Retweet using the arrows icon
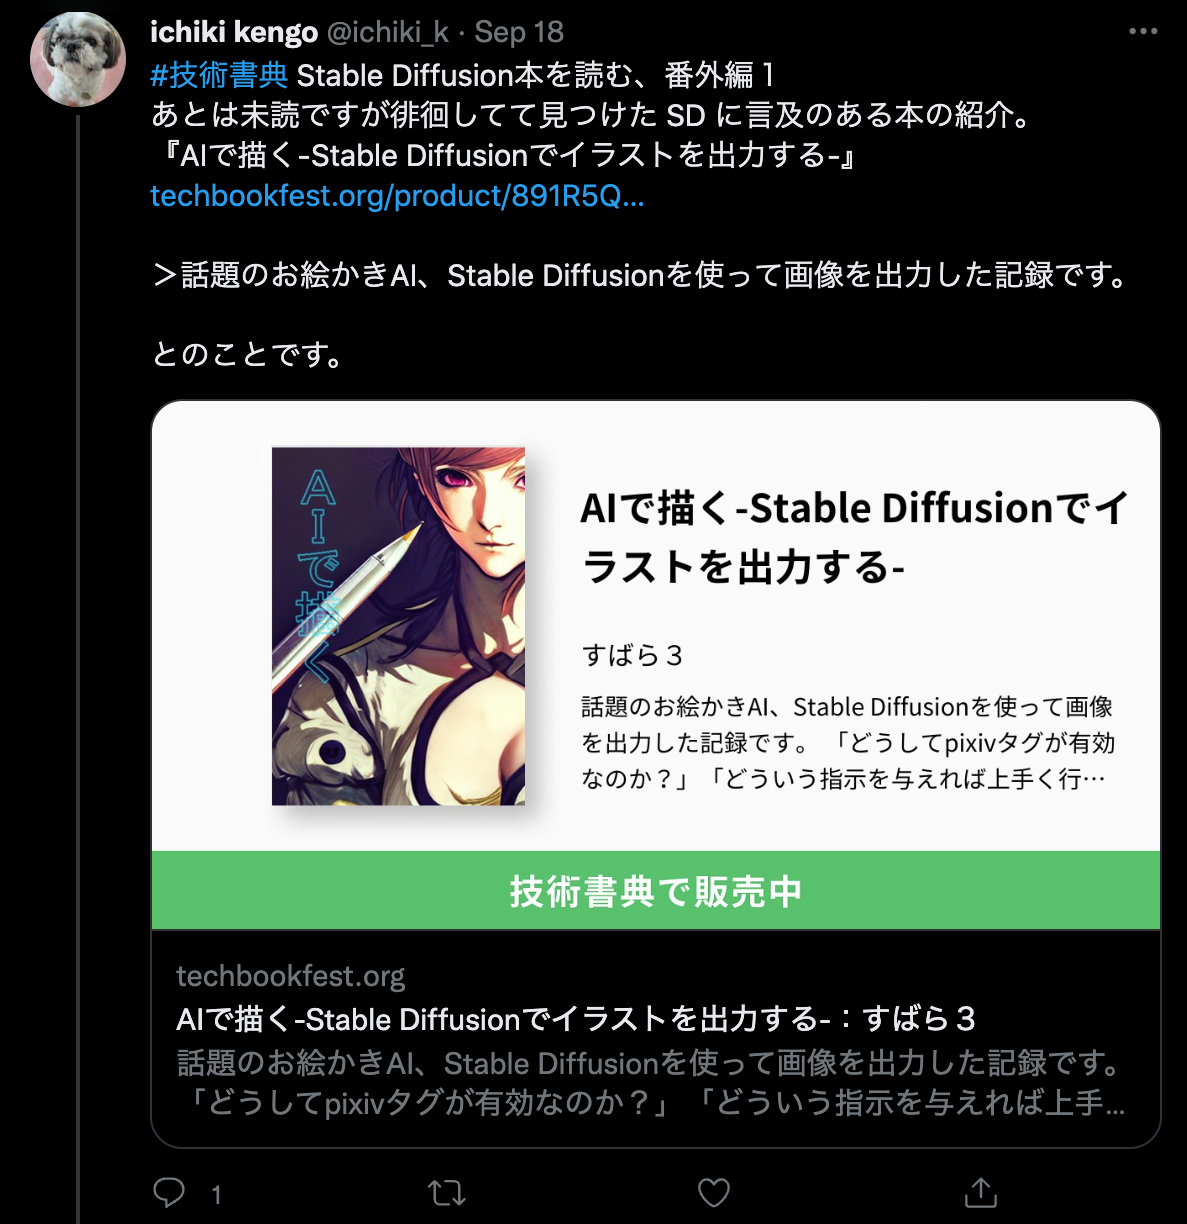1187x1224 pixels. (x=446, y=1192)
